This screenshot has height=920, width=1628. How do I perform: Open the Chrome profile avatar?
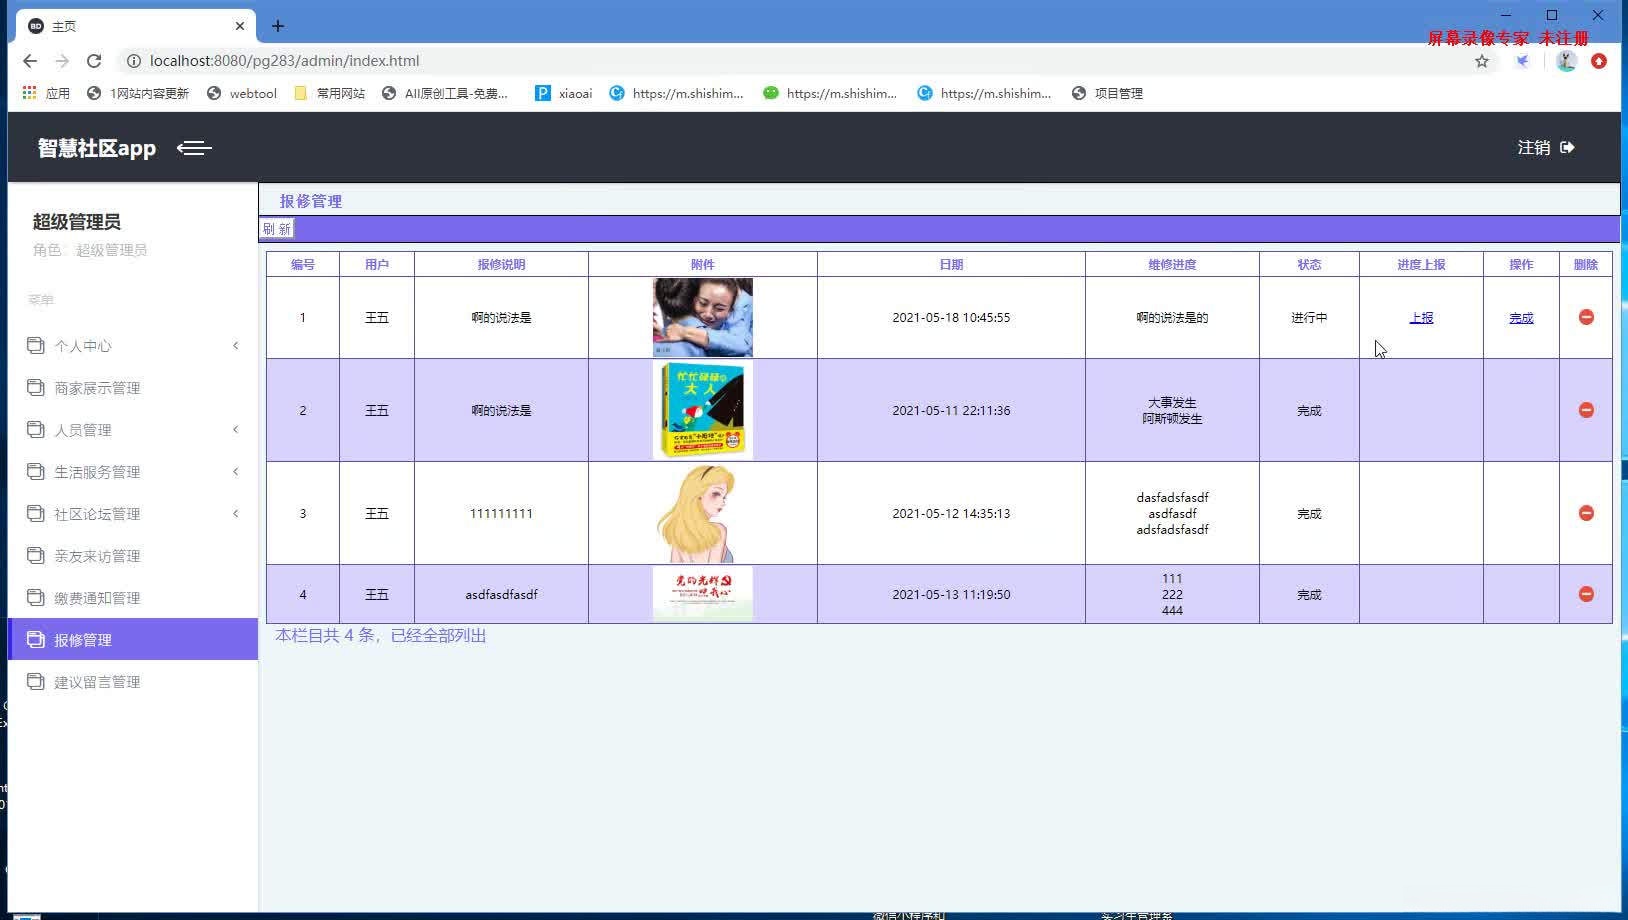[1567, 61]
